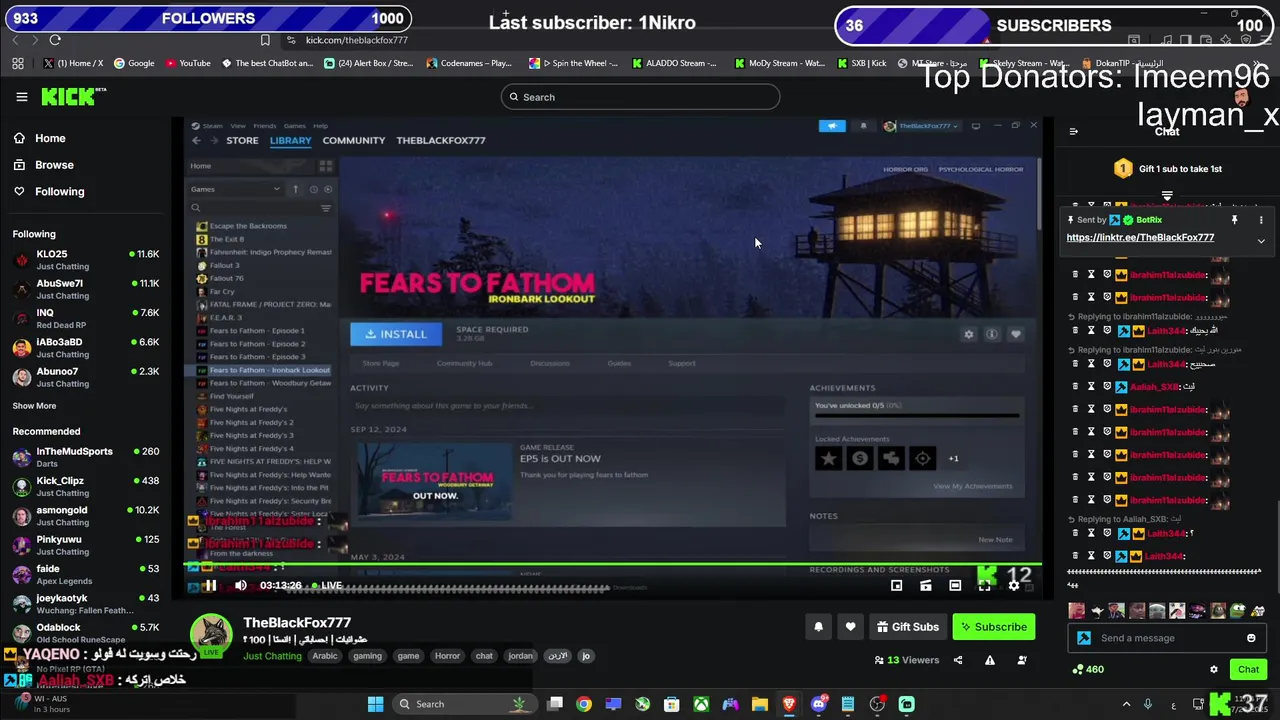
Task: Open linktr.ee/TheBlackFox777 link
Action: point(1140,238)
